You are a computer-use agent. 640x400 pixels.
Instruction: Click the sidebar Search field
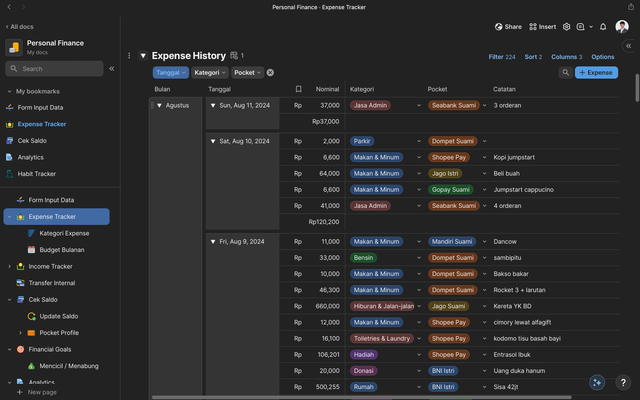(54, 69)
